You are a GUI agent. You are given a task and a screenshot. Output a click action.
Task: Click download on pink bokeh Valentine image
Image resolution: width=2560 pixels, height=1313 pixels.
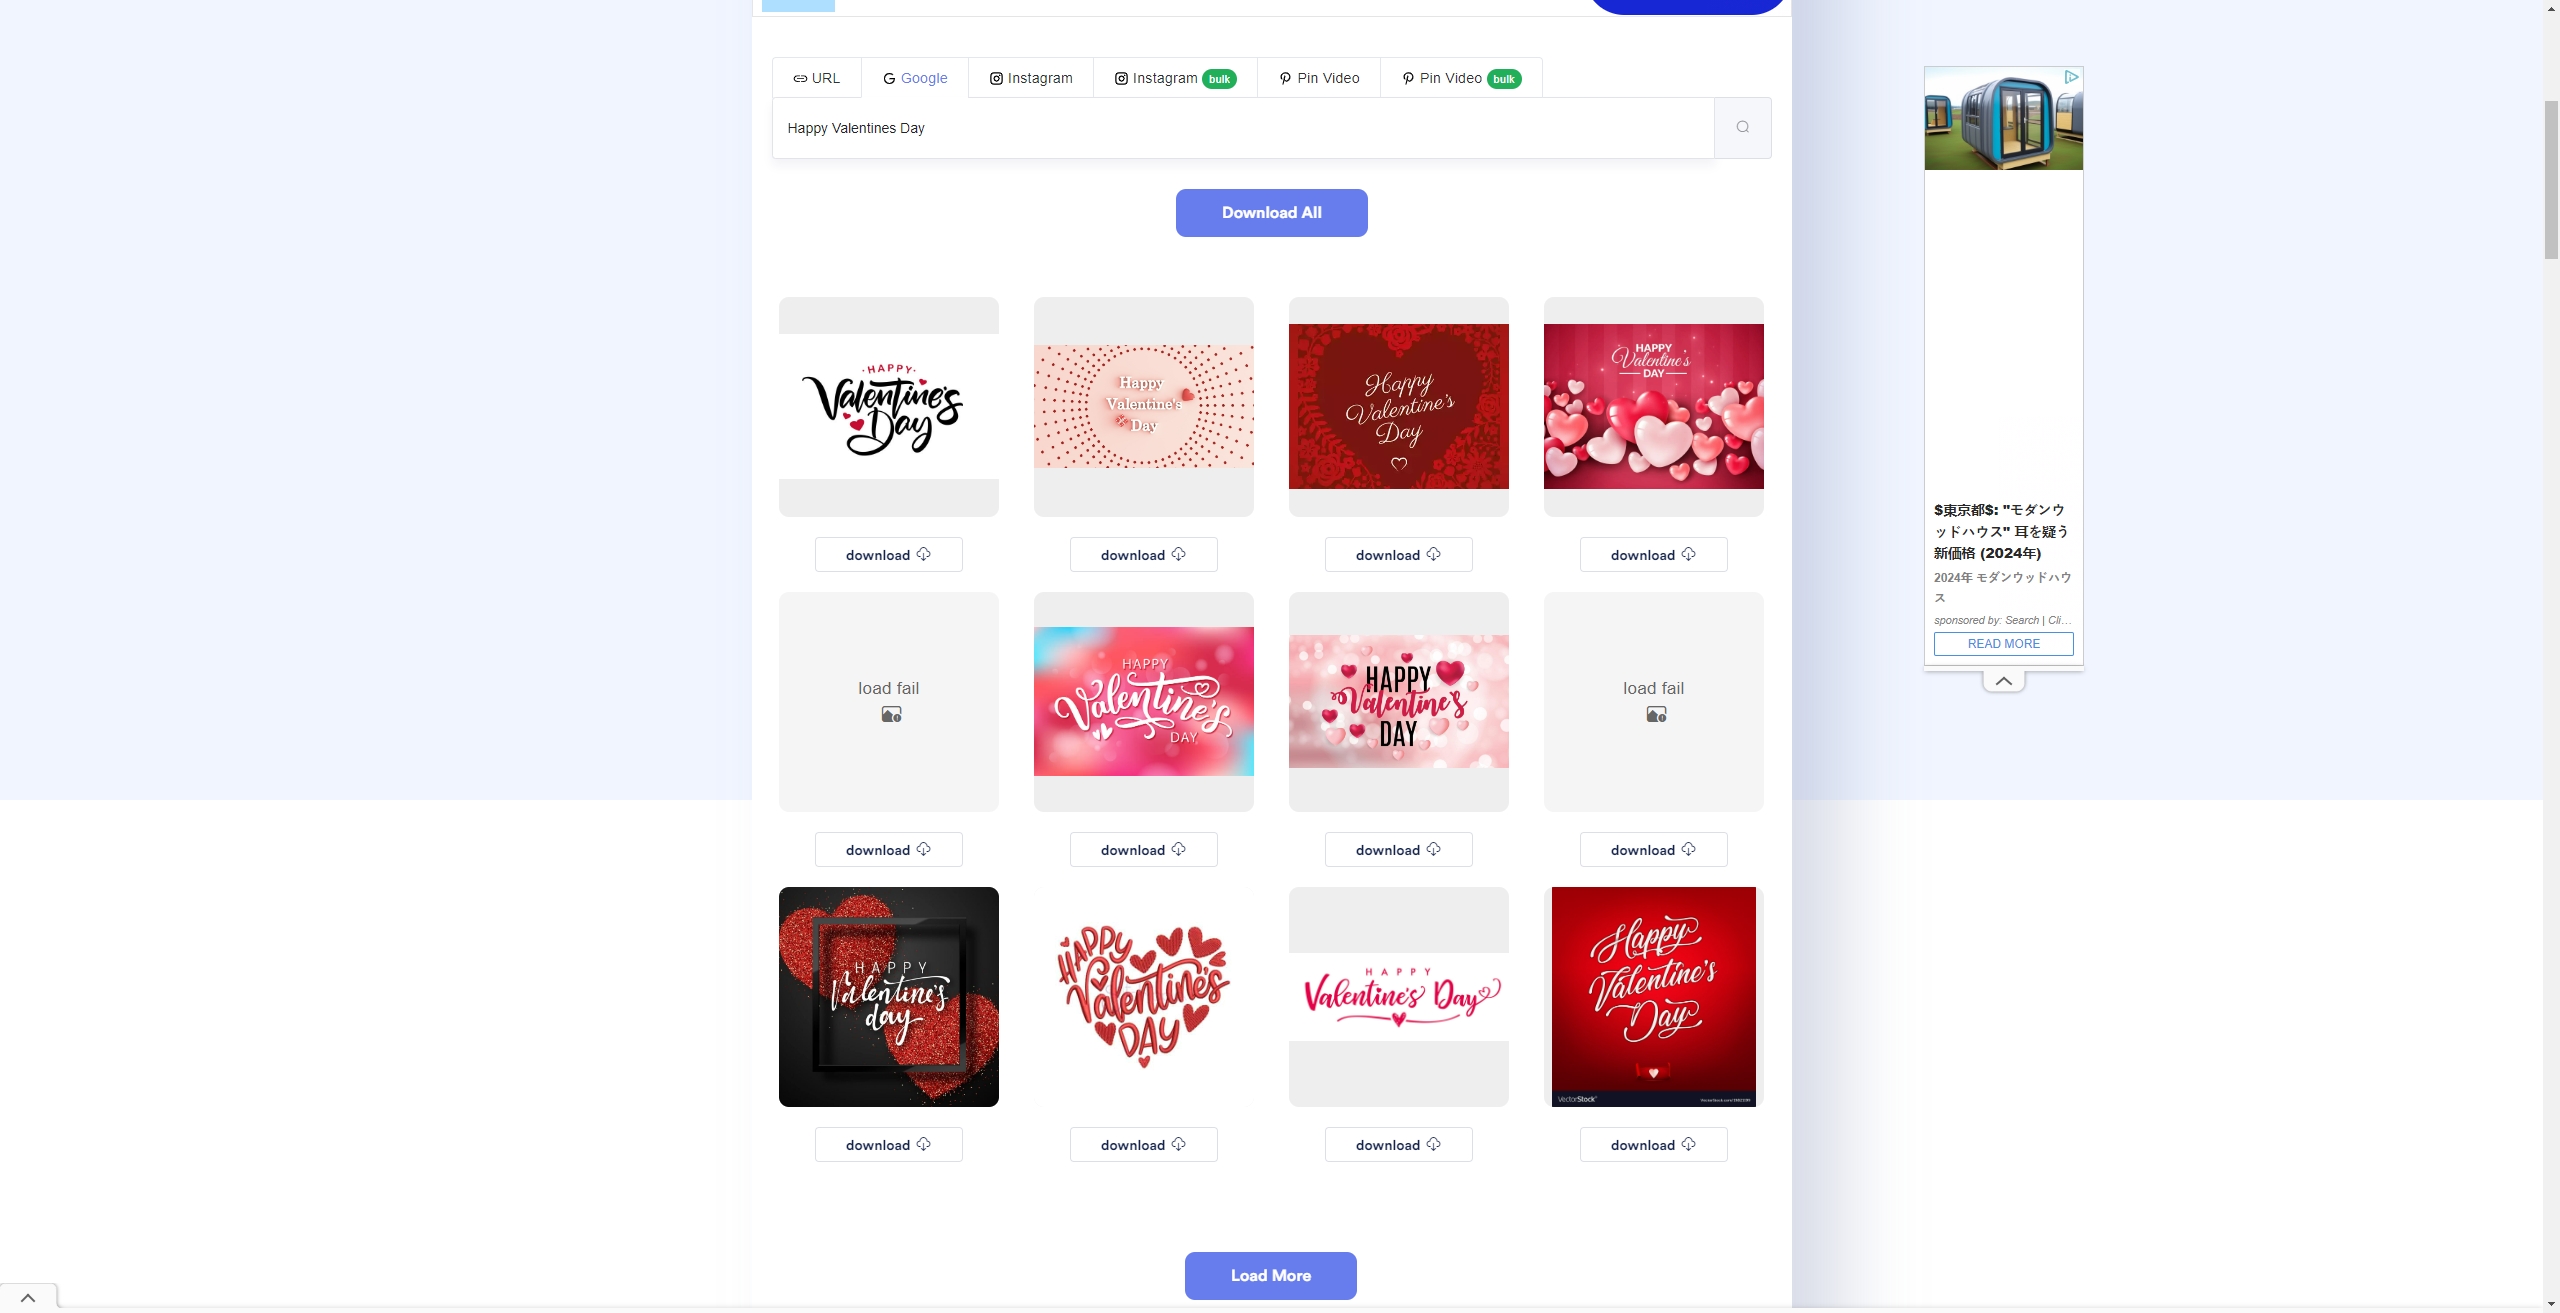tap(1398, 849)
